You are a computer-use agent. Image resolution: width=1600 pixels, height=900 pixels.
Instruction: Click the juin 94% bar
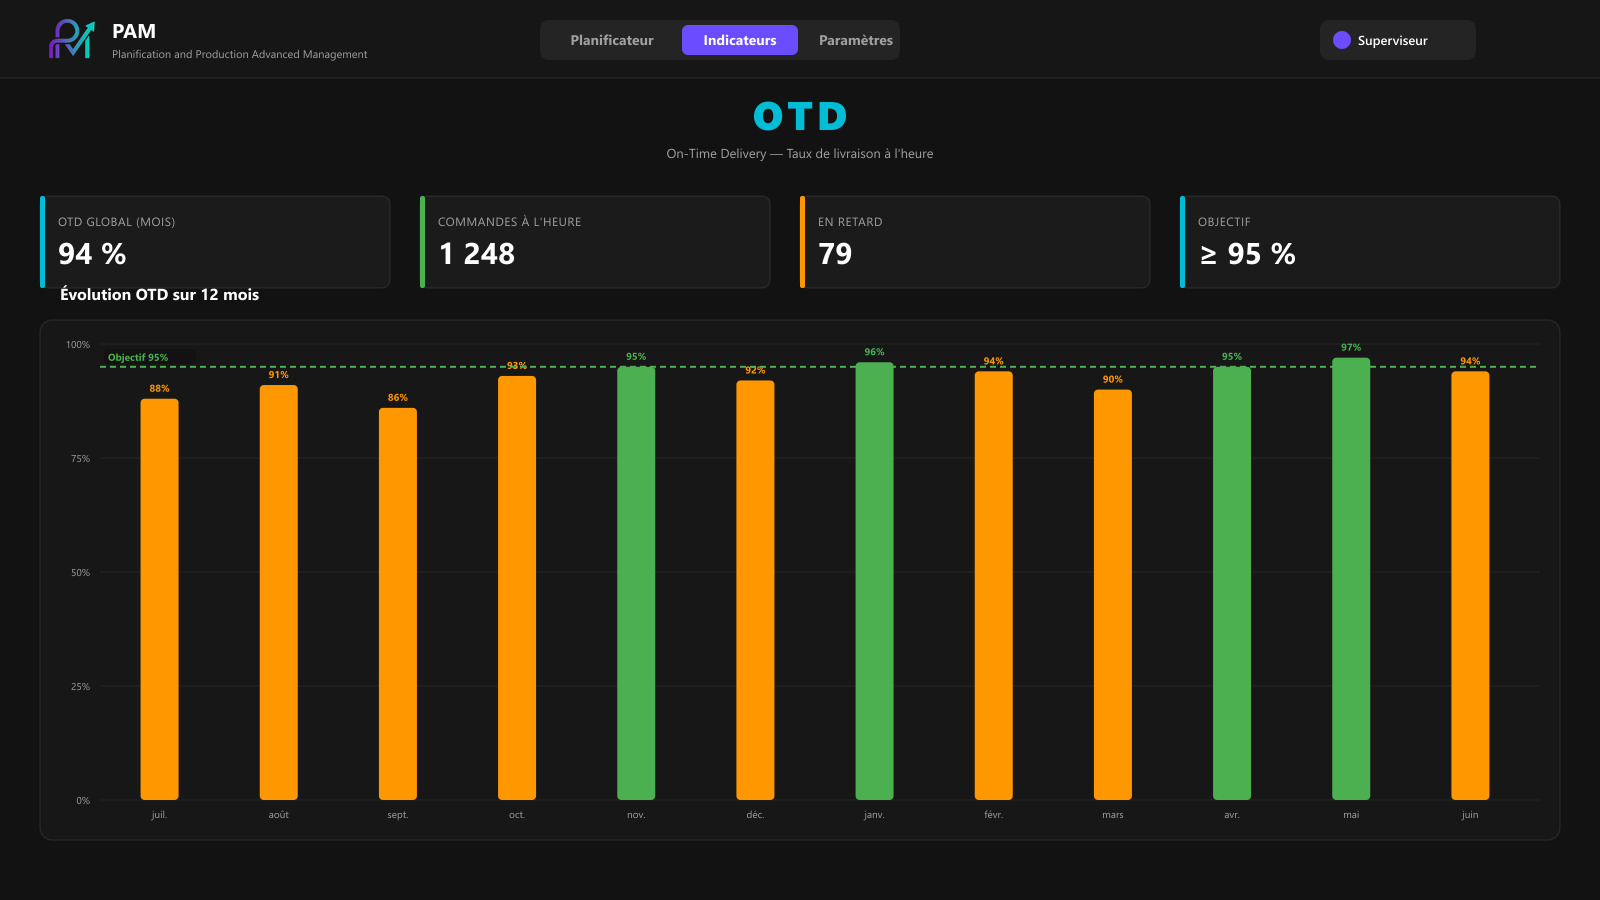click(1470, 586)
